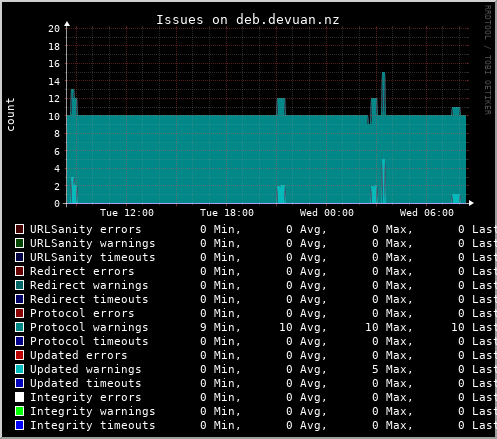Click the Protocol timeouts legend label

point(89,341)
